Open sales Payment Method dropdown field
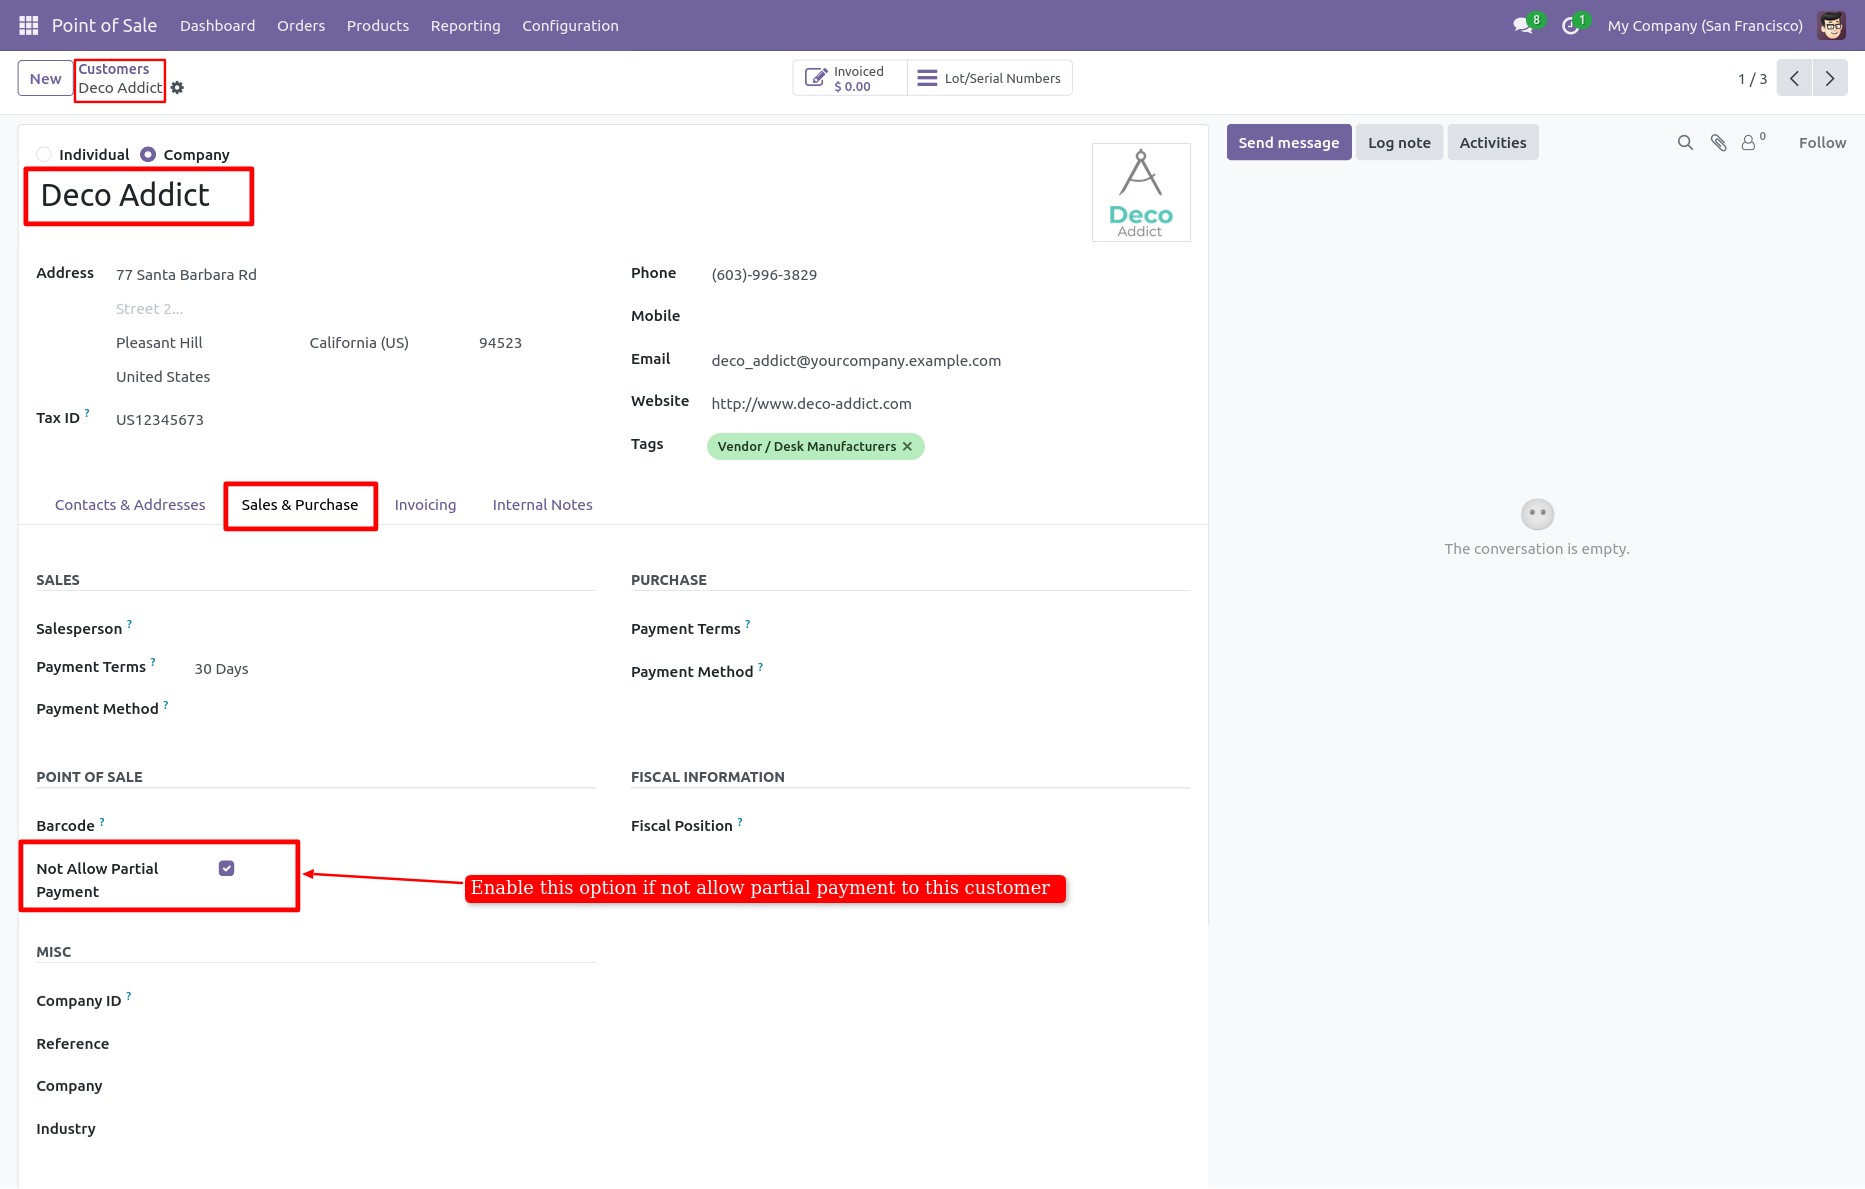This screenshot has height=1189, width=1865. tap(394, 709)
